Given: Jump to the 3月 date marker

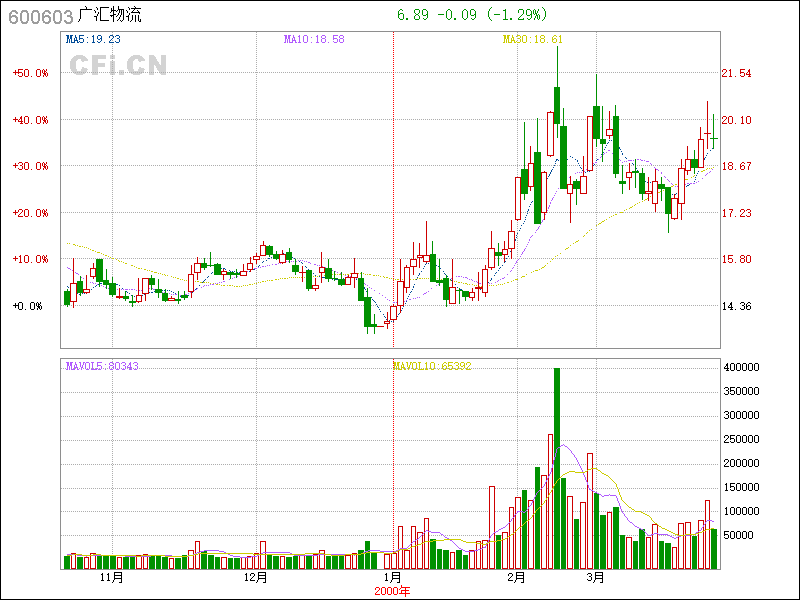Looking at the screenshot, I should 596,578.
